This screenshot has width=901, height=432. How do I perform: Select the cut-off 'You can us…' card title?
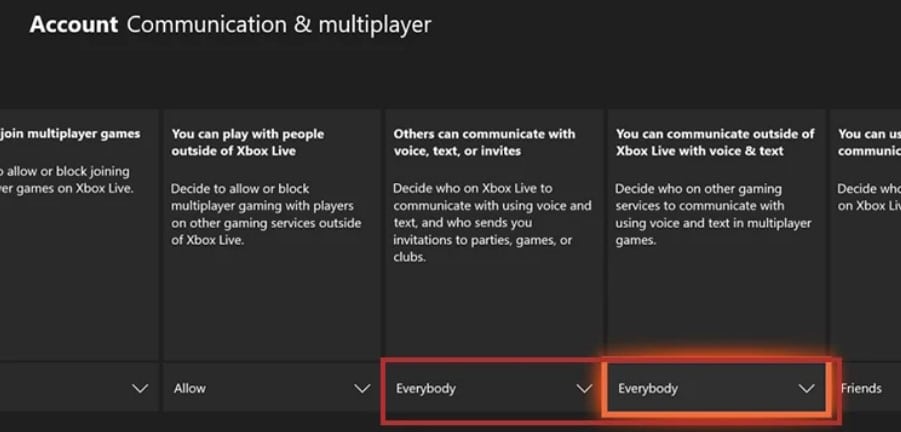point(869,142)
